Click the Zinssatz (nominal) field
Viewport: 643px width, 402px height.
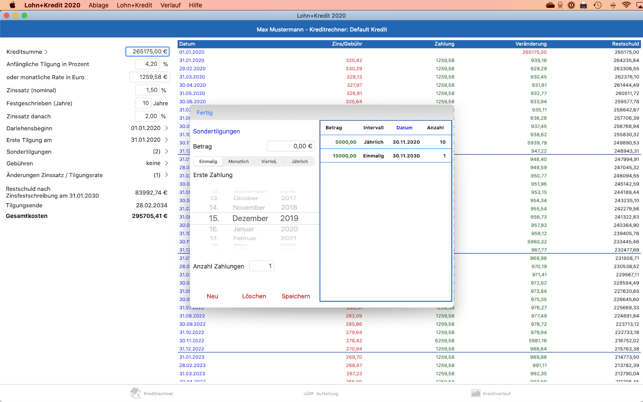(147, 90)
